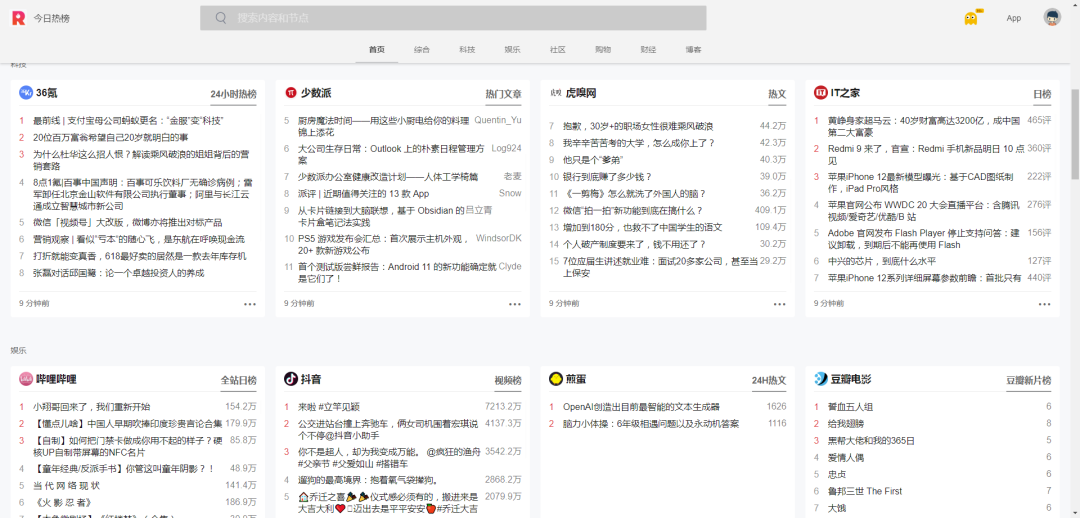The height and width of the screenshot is (518, 1080).
Task: Open more options on IT之家 card
Action: [x=1044, y=304]
